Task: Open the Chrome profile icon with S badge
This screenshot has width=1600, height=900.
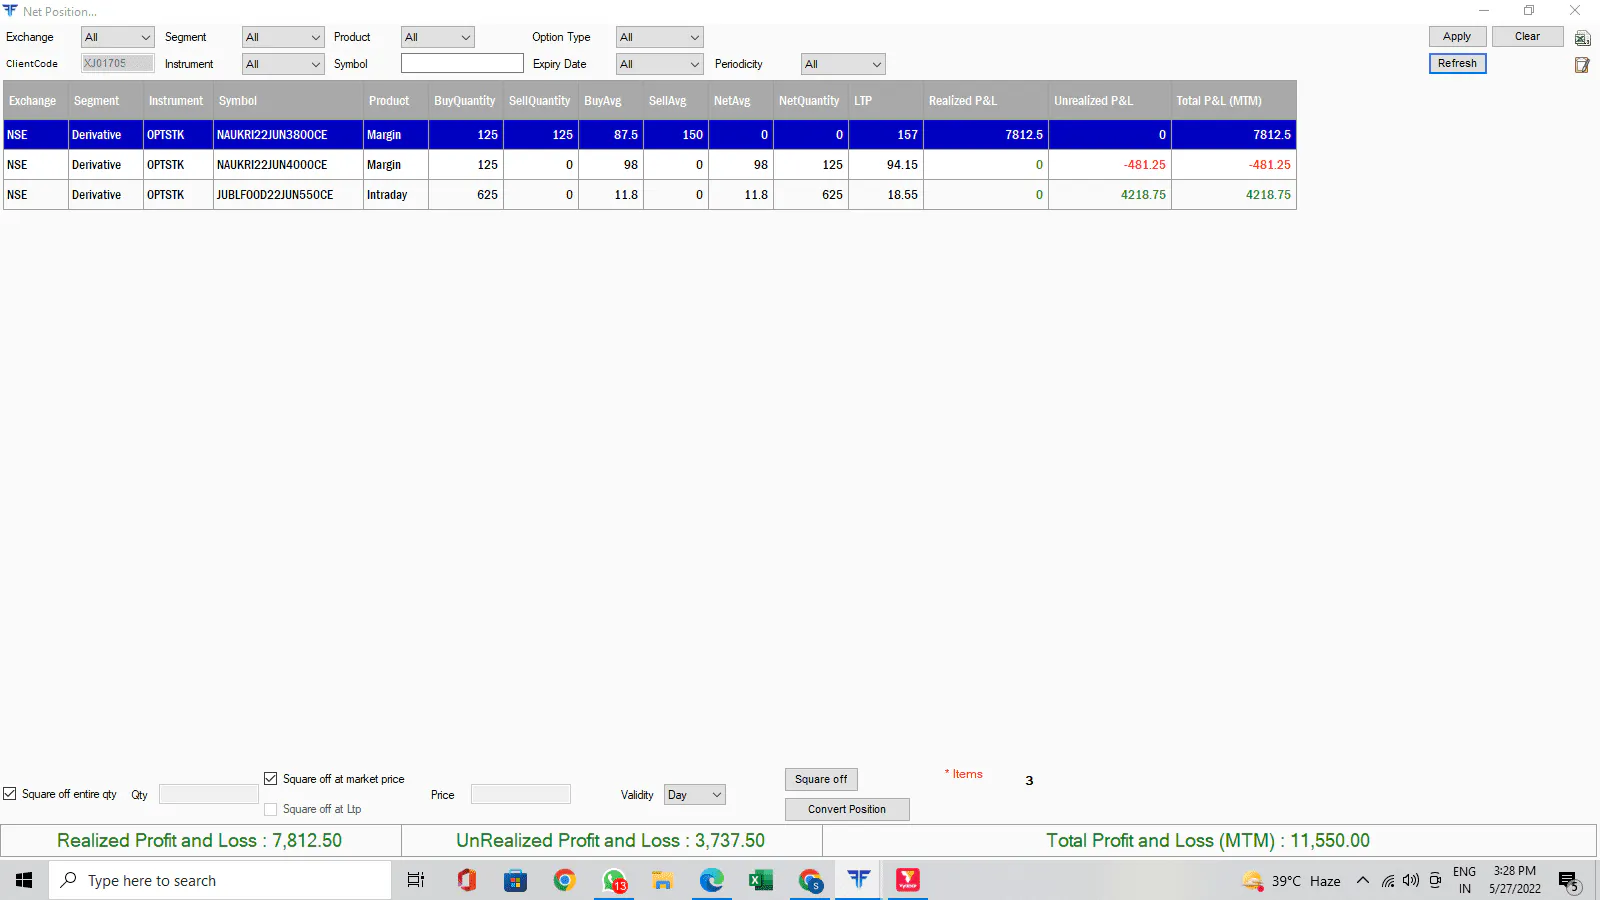Action: (x=809, y=880)
